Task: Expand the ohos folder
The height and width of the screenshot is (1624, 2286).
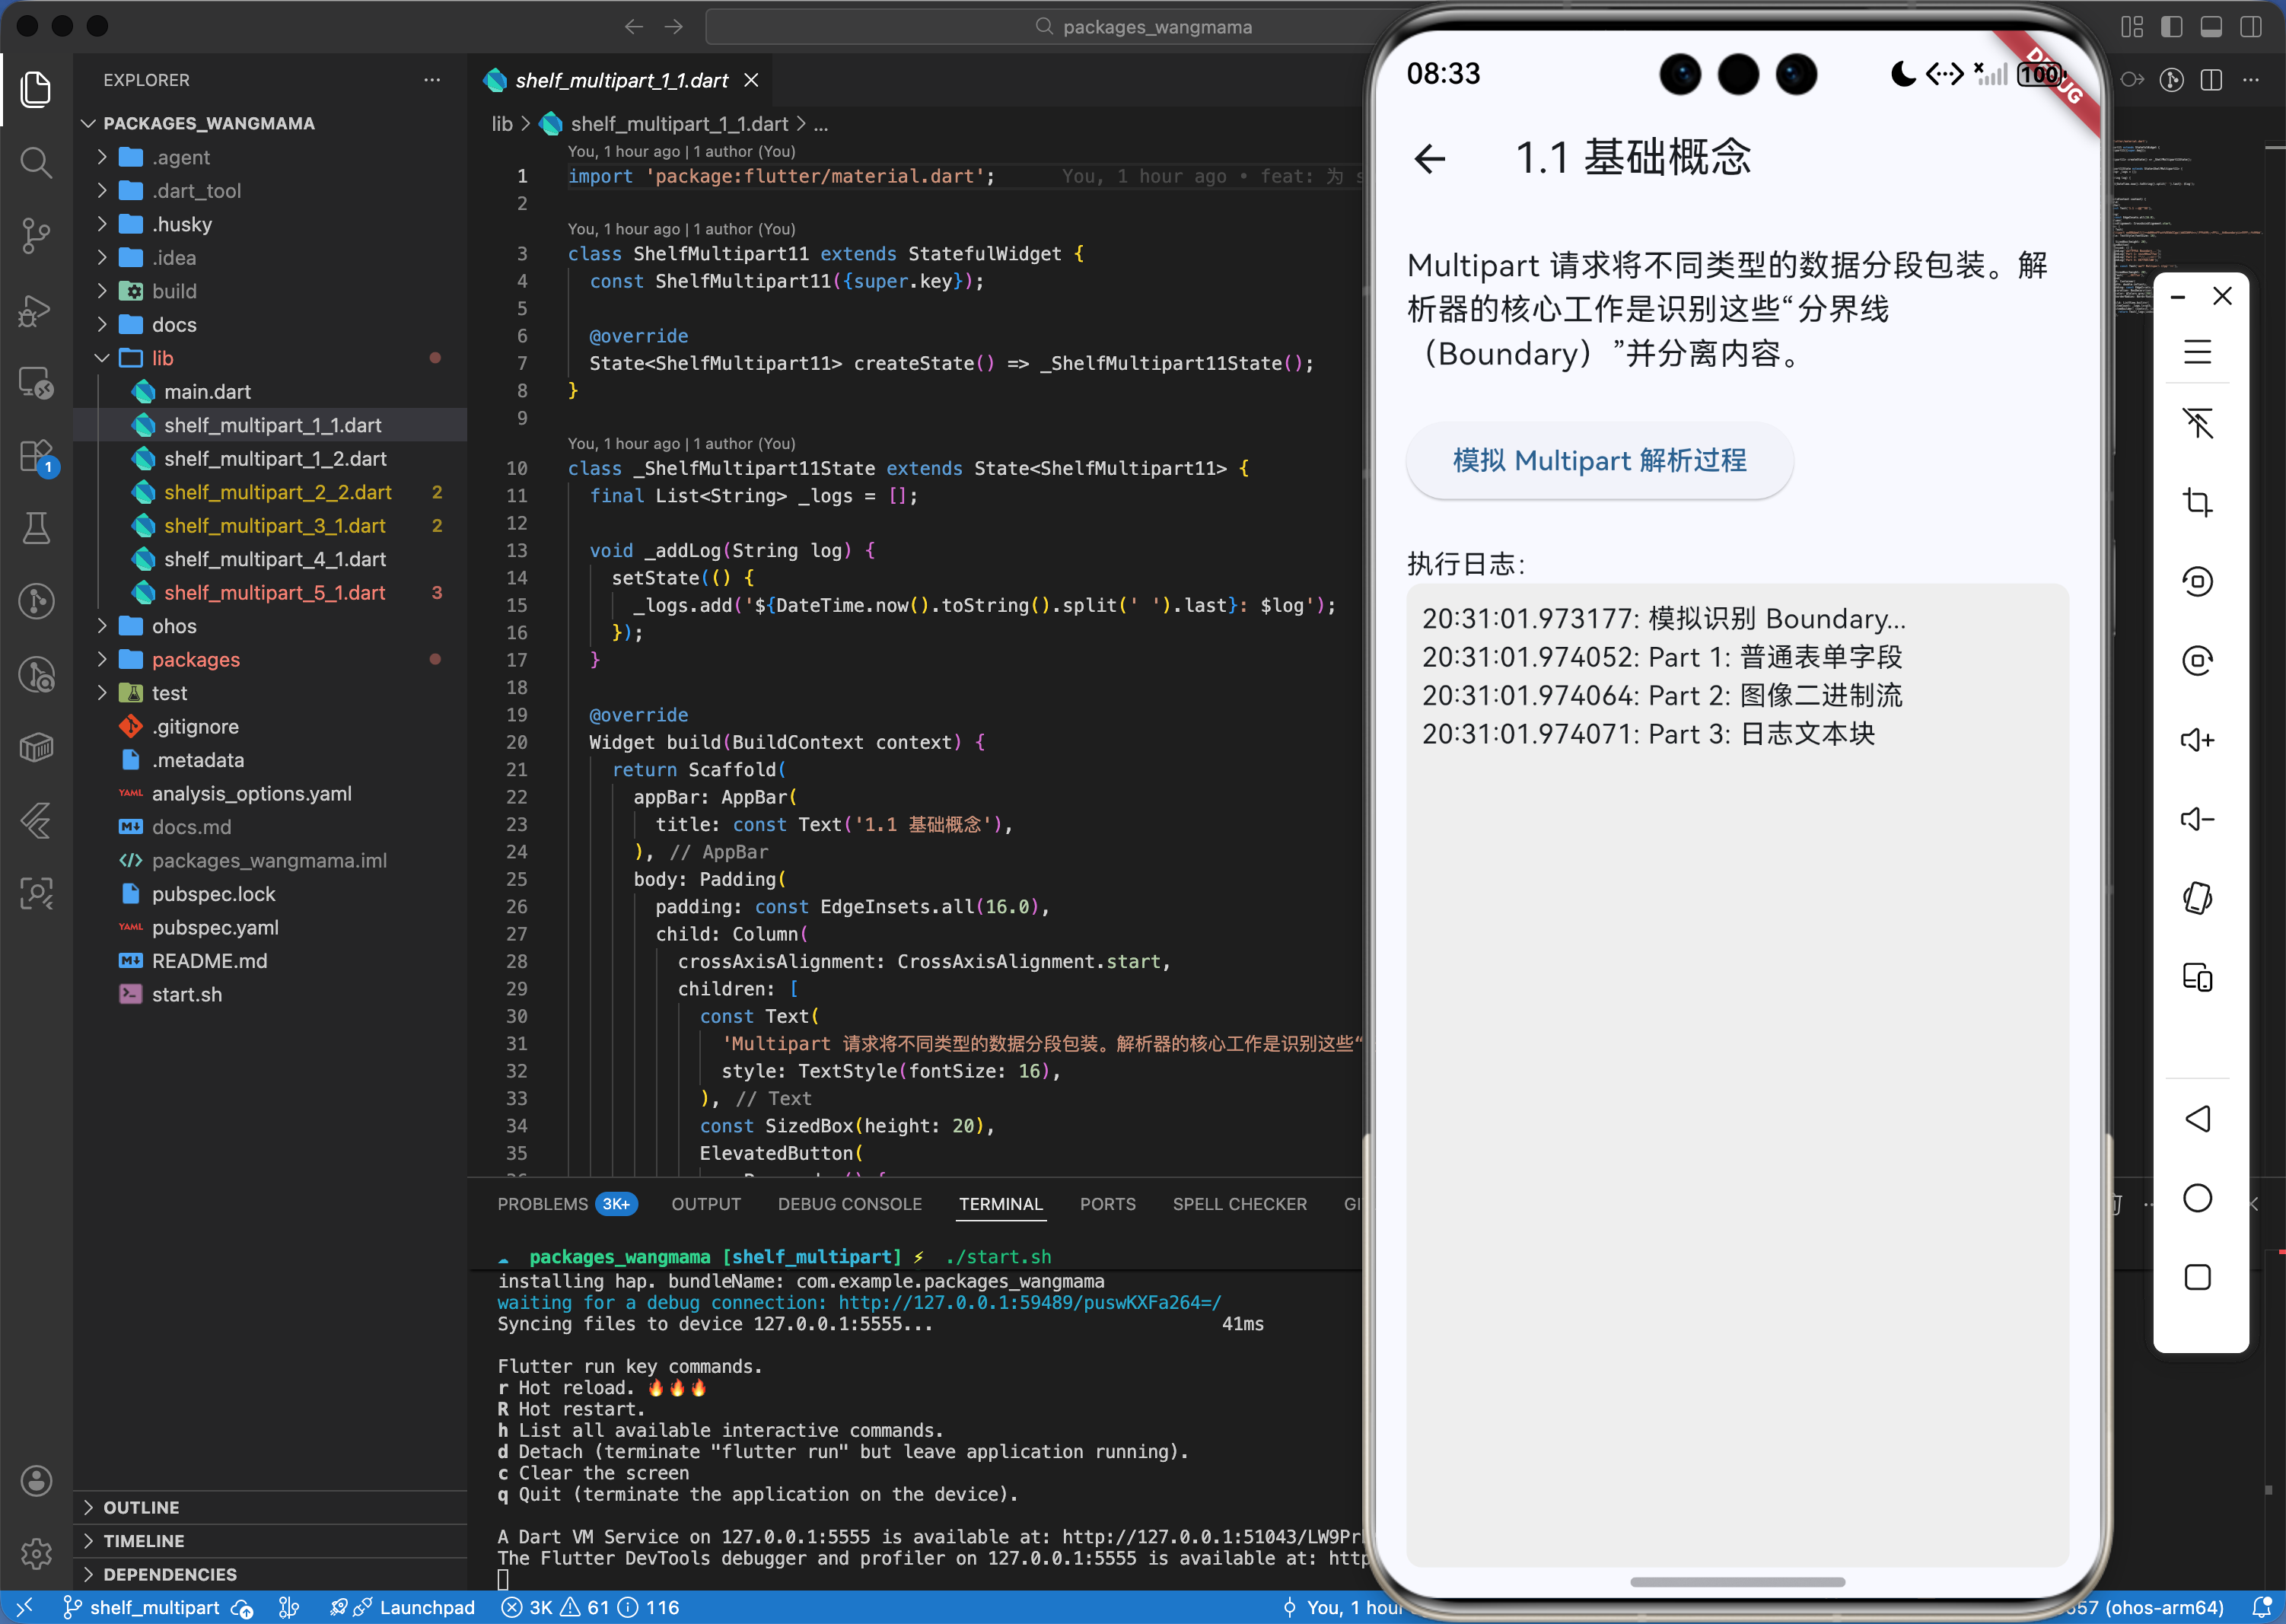Action: tap(174, 626)
